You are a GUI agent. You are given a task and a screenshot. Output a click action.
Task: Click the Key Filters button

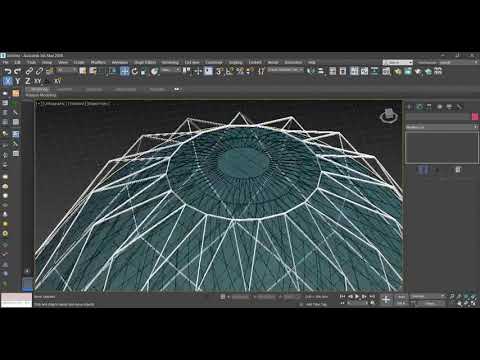click(430, 303)
